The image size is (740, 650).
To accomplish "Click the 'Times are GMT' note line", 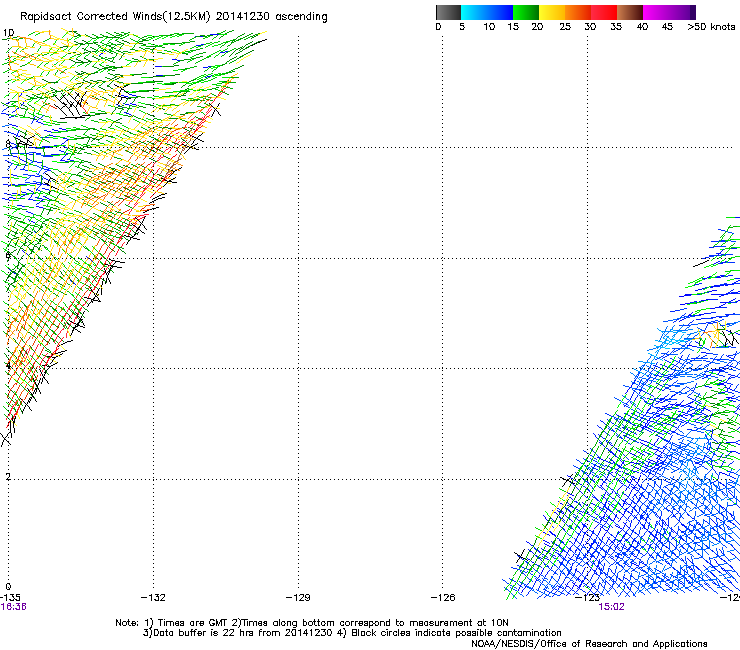I will [x=312, y=623].
